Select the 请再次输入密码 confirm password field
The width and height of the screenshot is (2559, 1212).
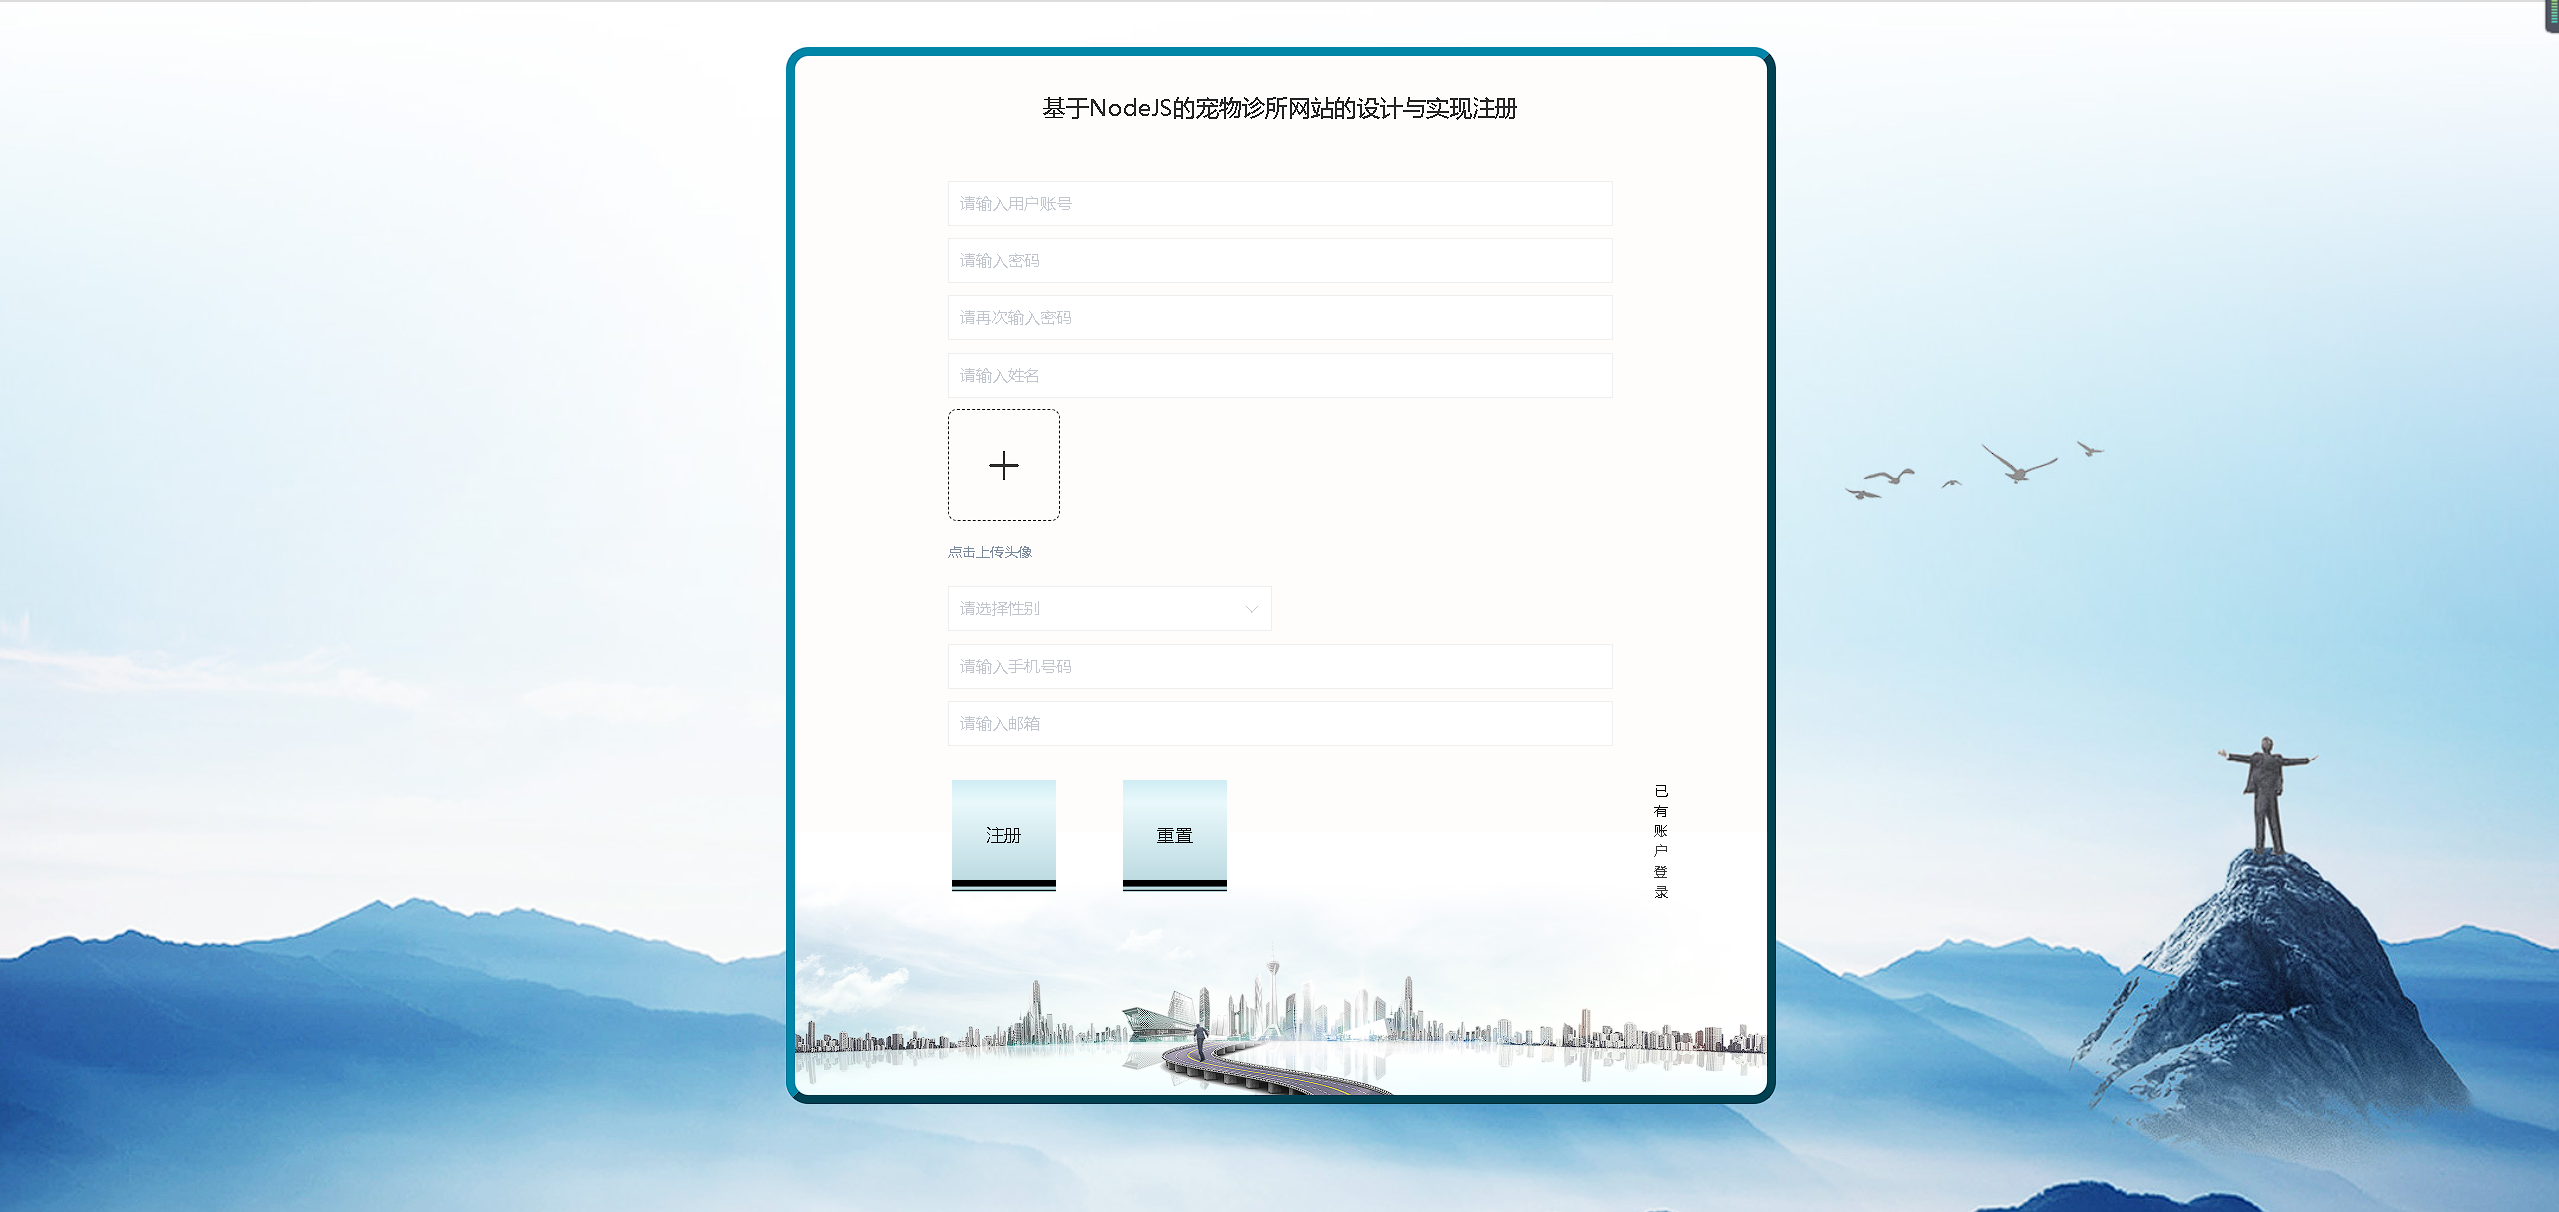pyautogui.click(x=1279, y=318)
